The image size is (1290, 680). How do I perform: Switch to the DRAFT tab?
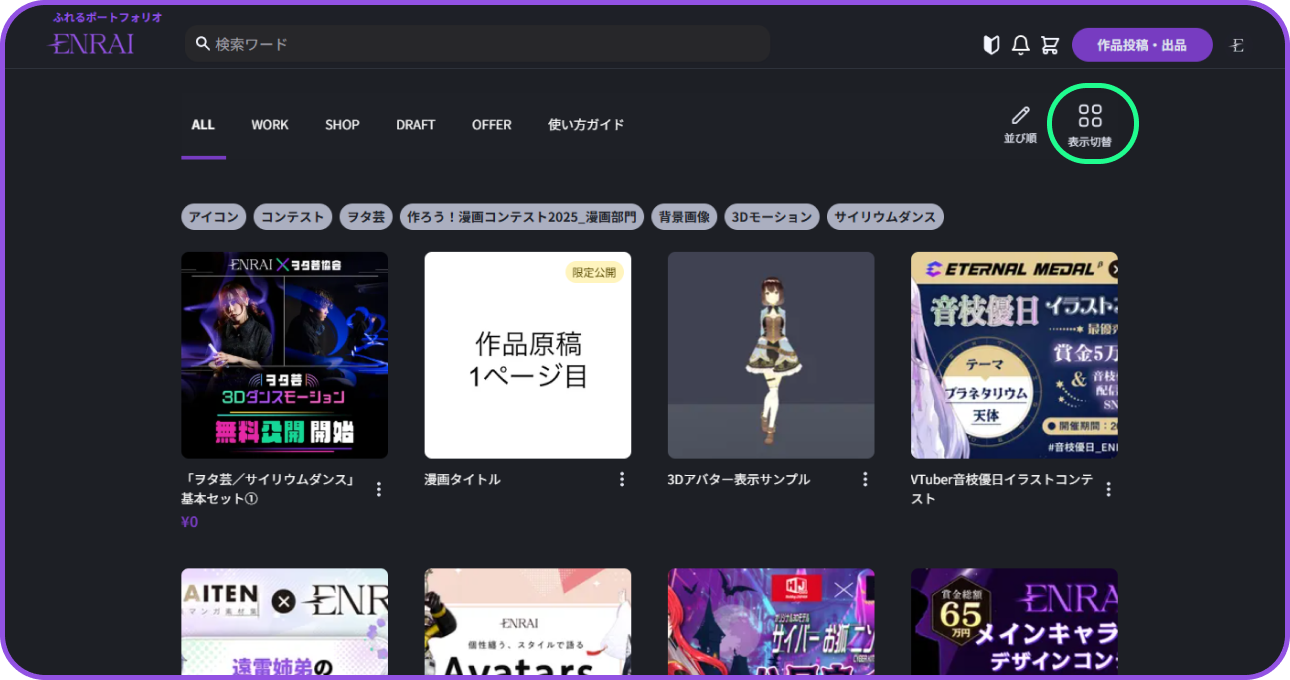coord(416,125)
